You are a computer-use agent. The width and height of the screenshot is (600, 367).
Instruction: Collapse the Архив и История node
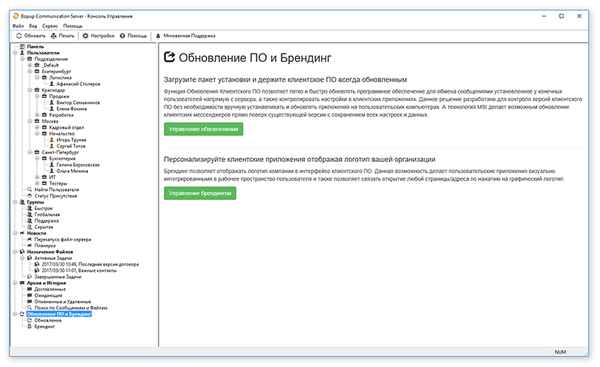15,283
